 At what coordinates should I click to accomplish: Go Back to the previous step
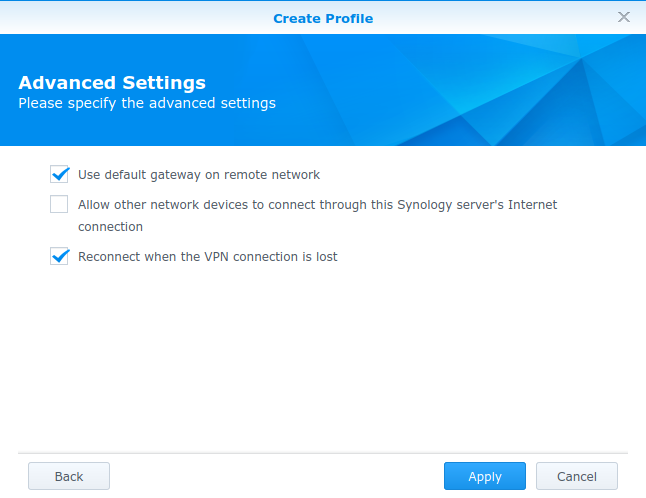click(69, 476)
